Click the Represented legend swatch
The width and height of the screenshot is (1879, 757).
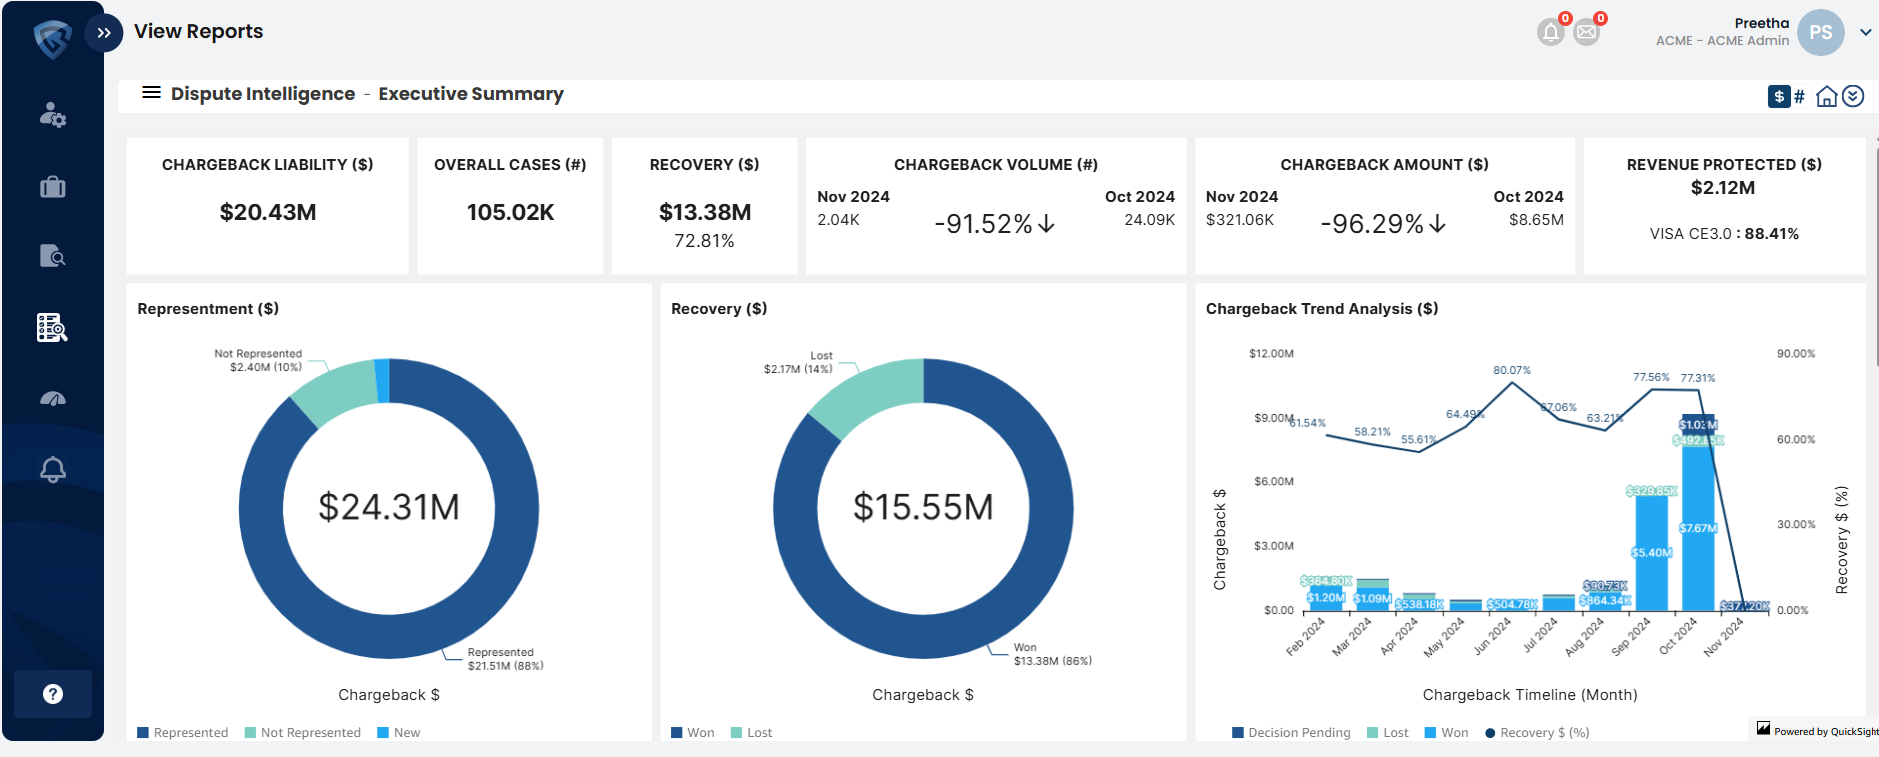(x=143, y=733)
